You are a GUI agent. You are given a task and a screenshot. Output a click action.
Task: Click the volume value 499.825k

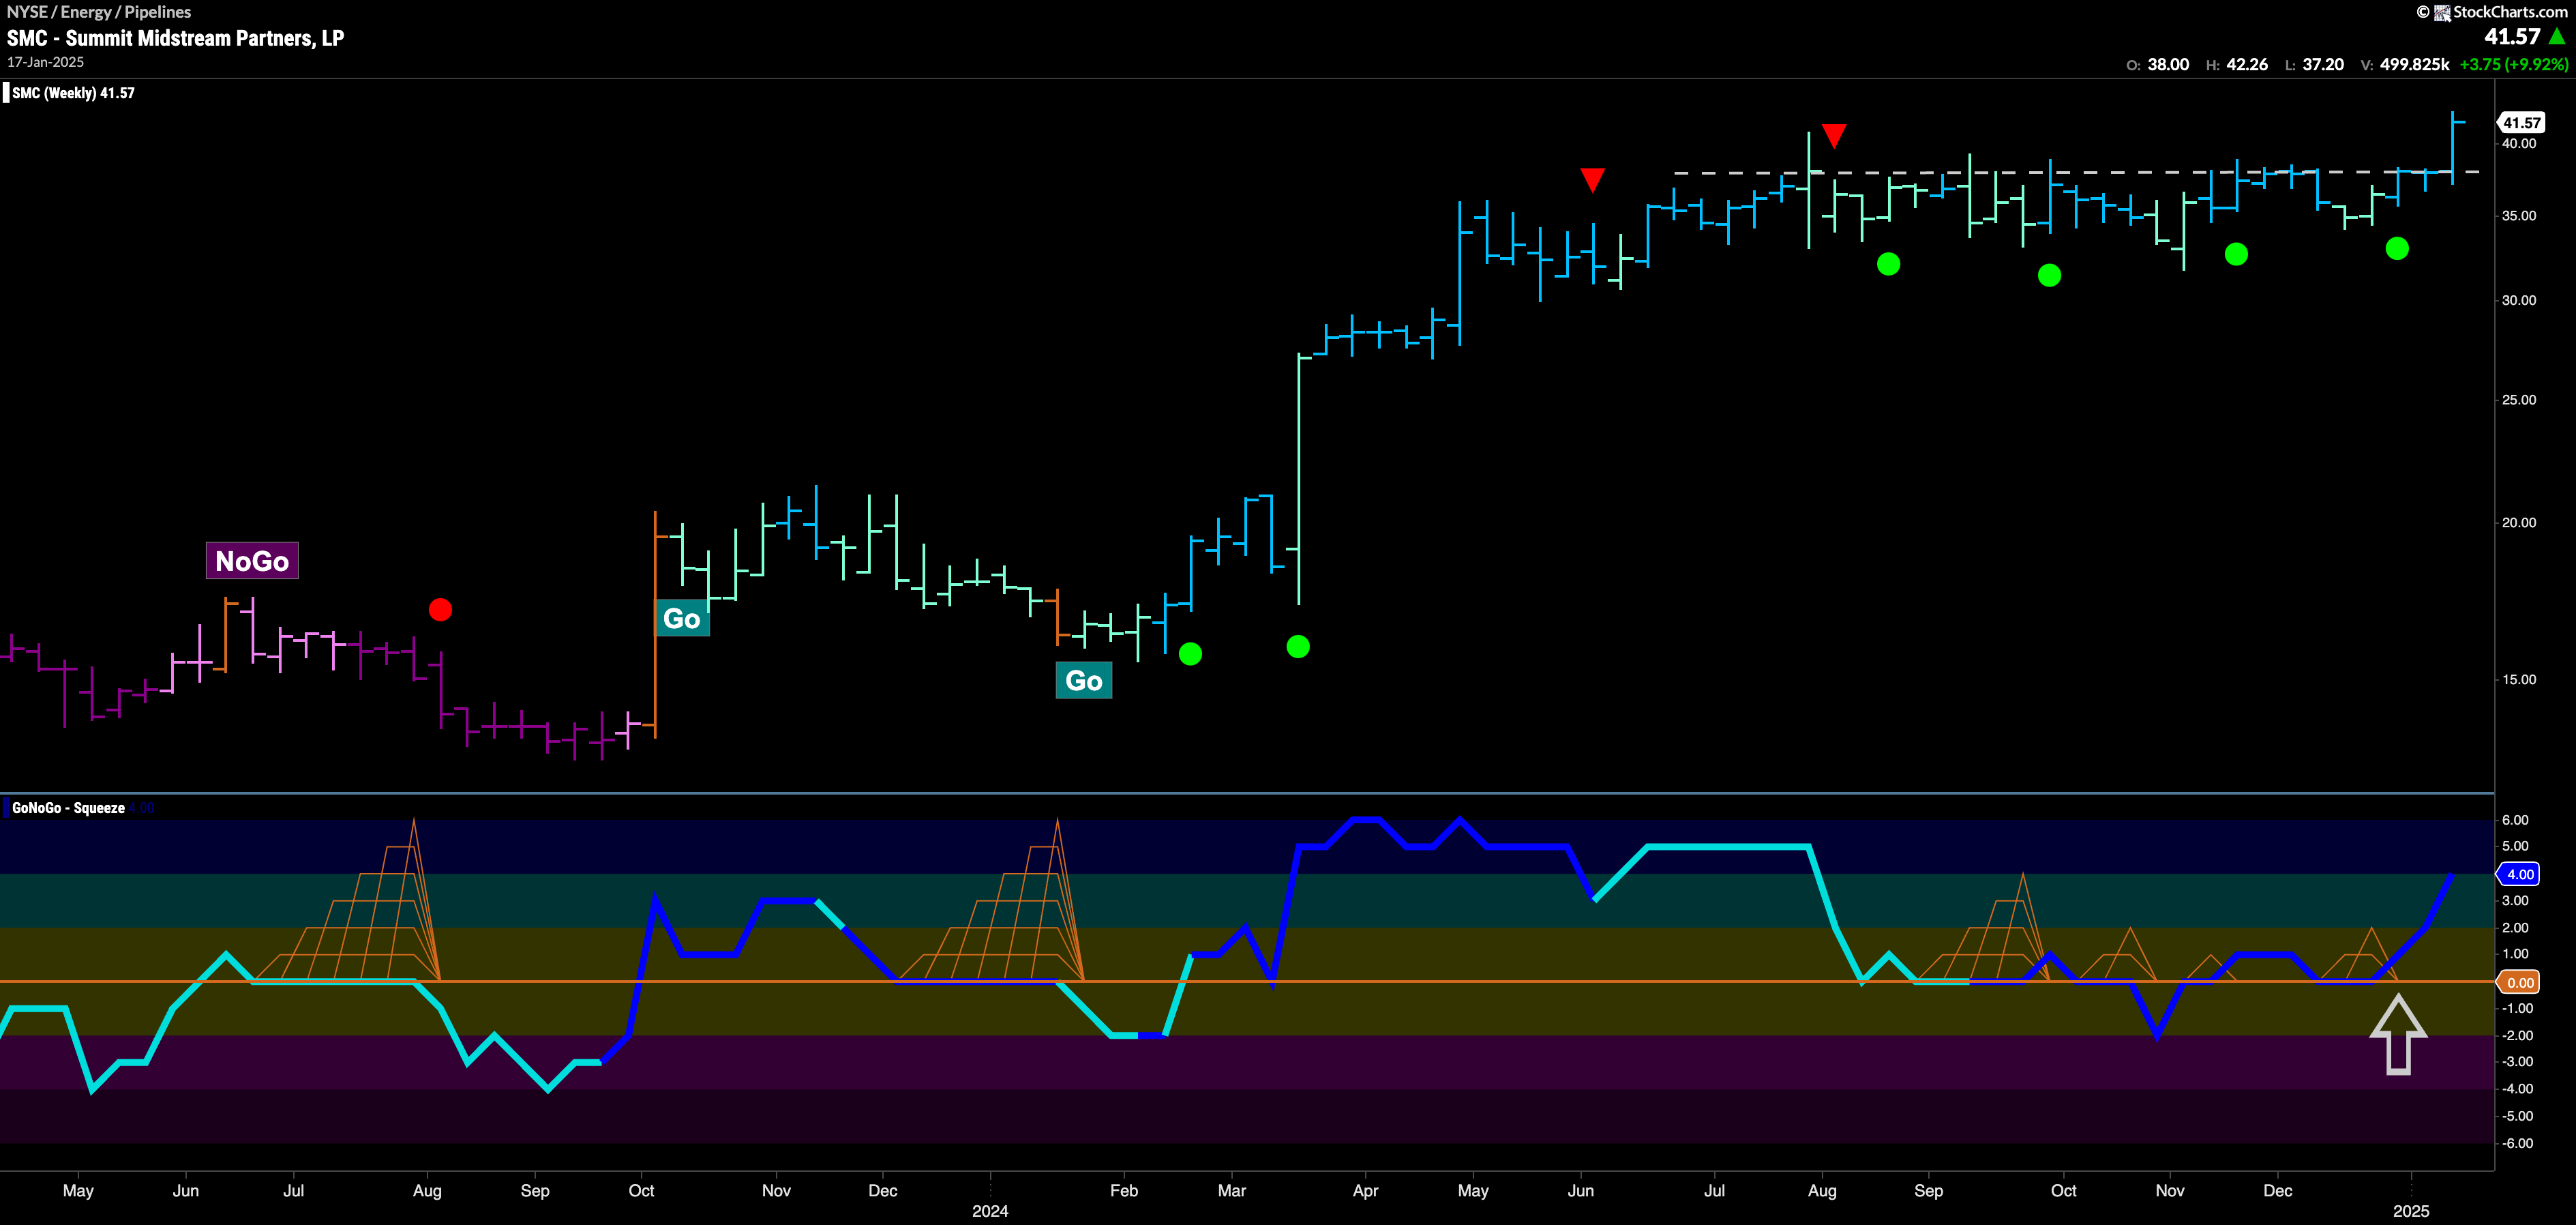(2414, 64)
